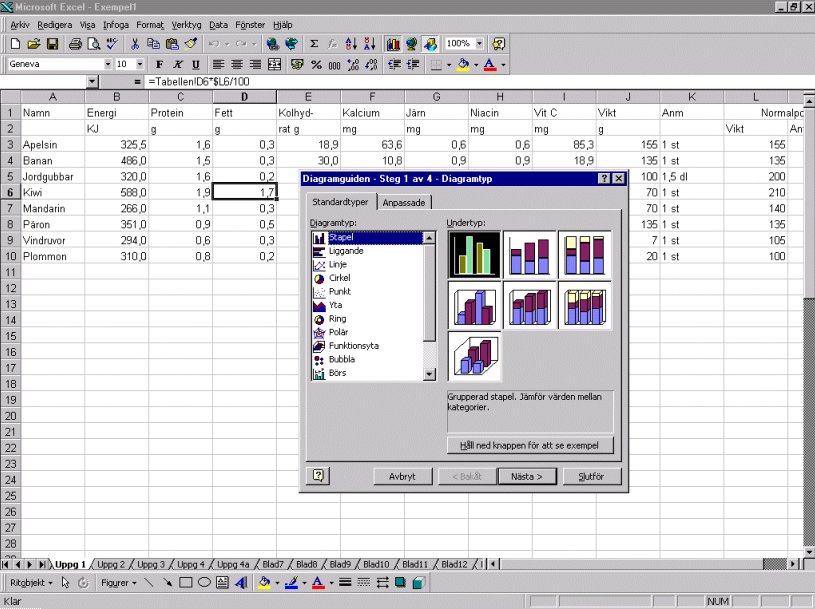Screen dimensions: 815x609
Task: Select the Cirkel chart type
Action: [340, 278]
